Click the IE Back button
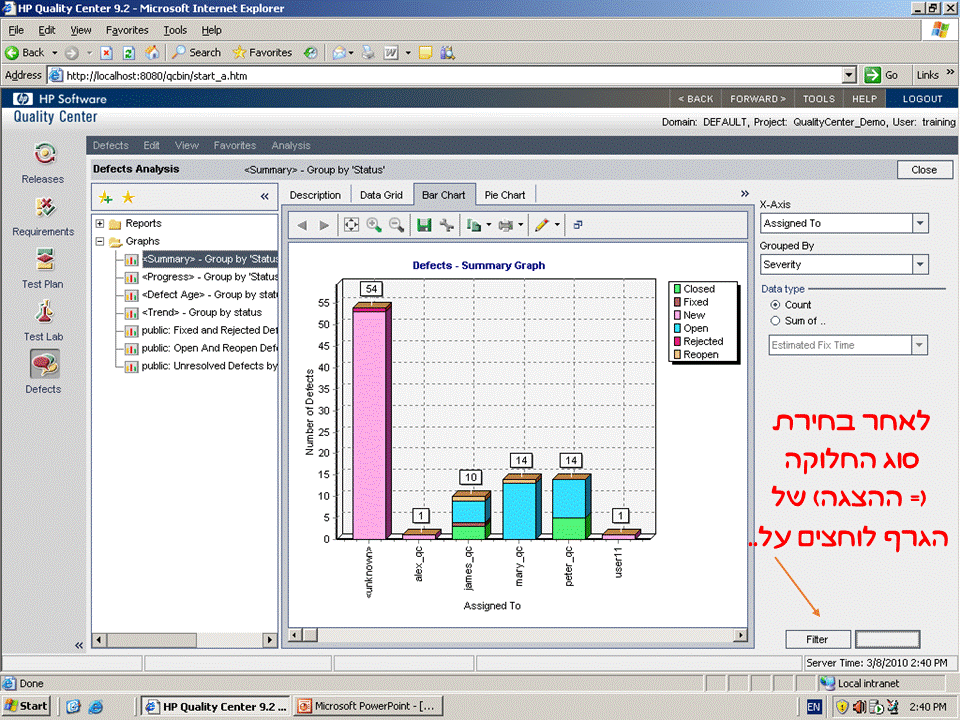960x720 pixels. (25, 53)
